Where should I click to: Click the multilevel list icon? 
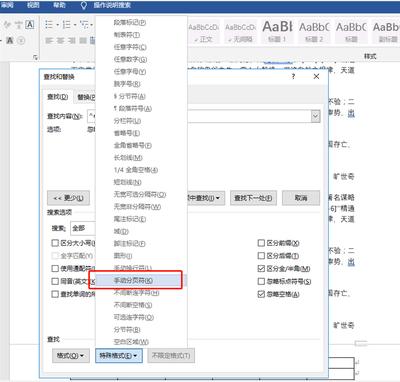[84, 25]
